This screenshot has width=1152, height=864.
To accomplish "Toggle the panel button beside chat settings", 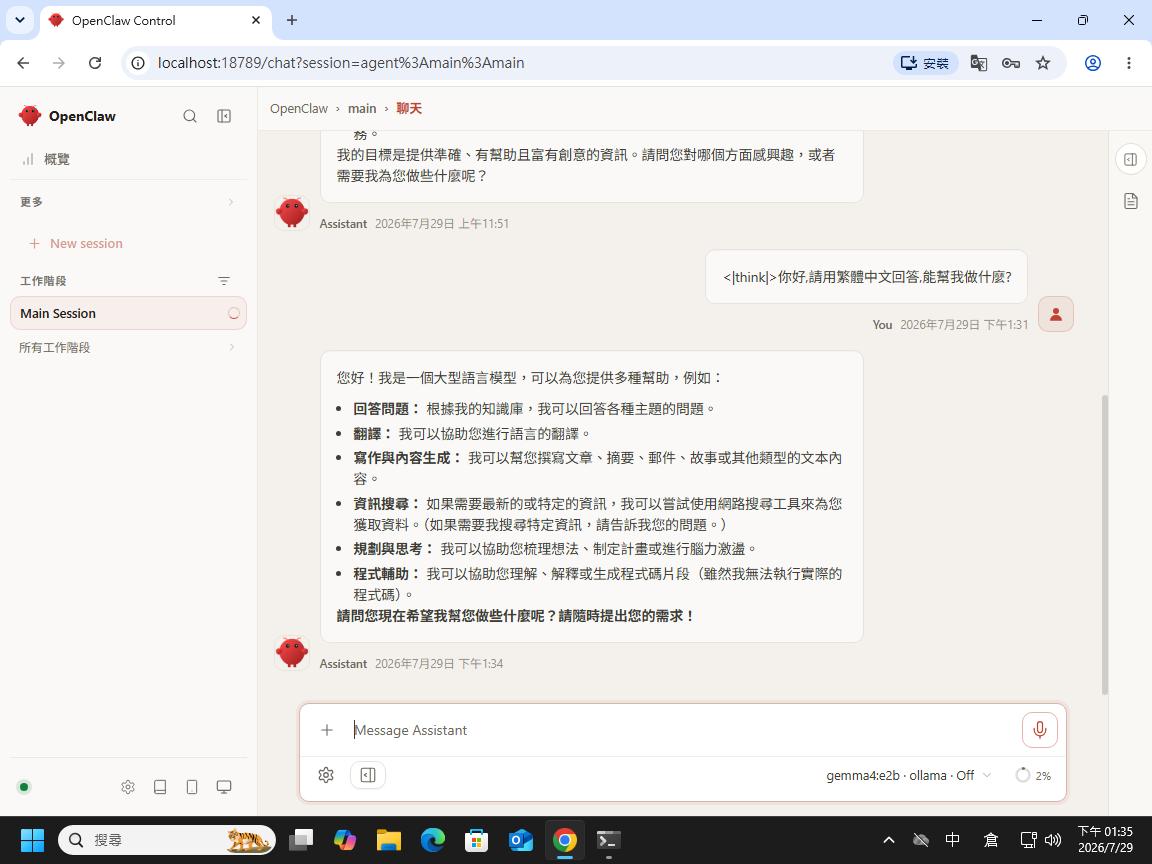I will pos(368,775).
